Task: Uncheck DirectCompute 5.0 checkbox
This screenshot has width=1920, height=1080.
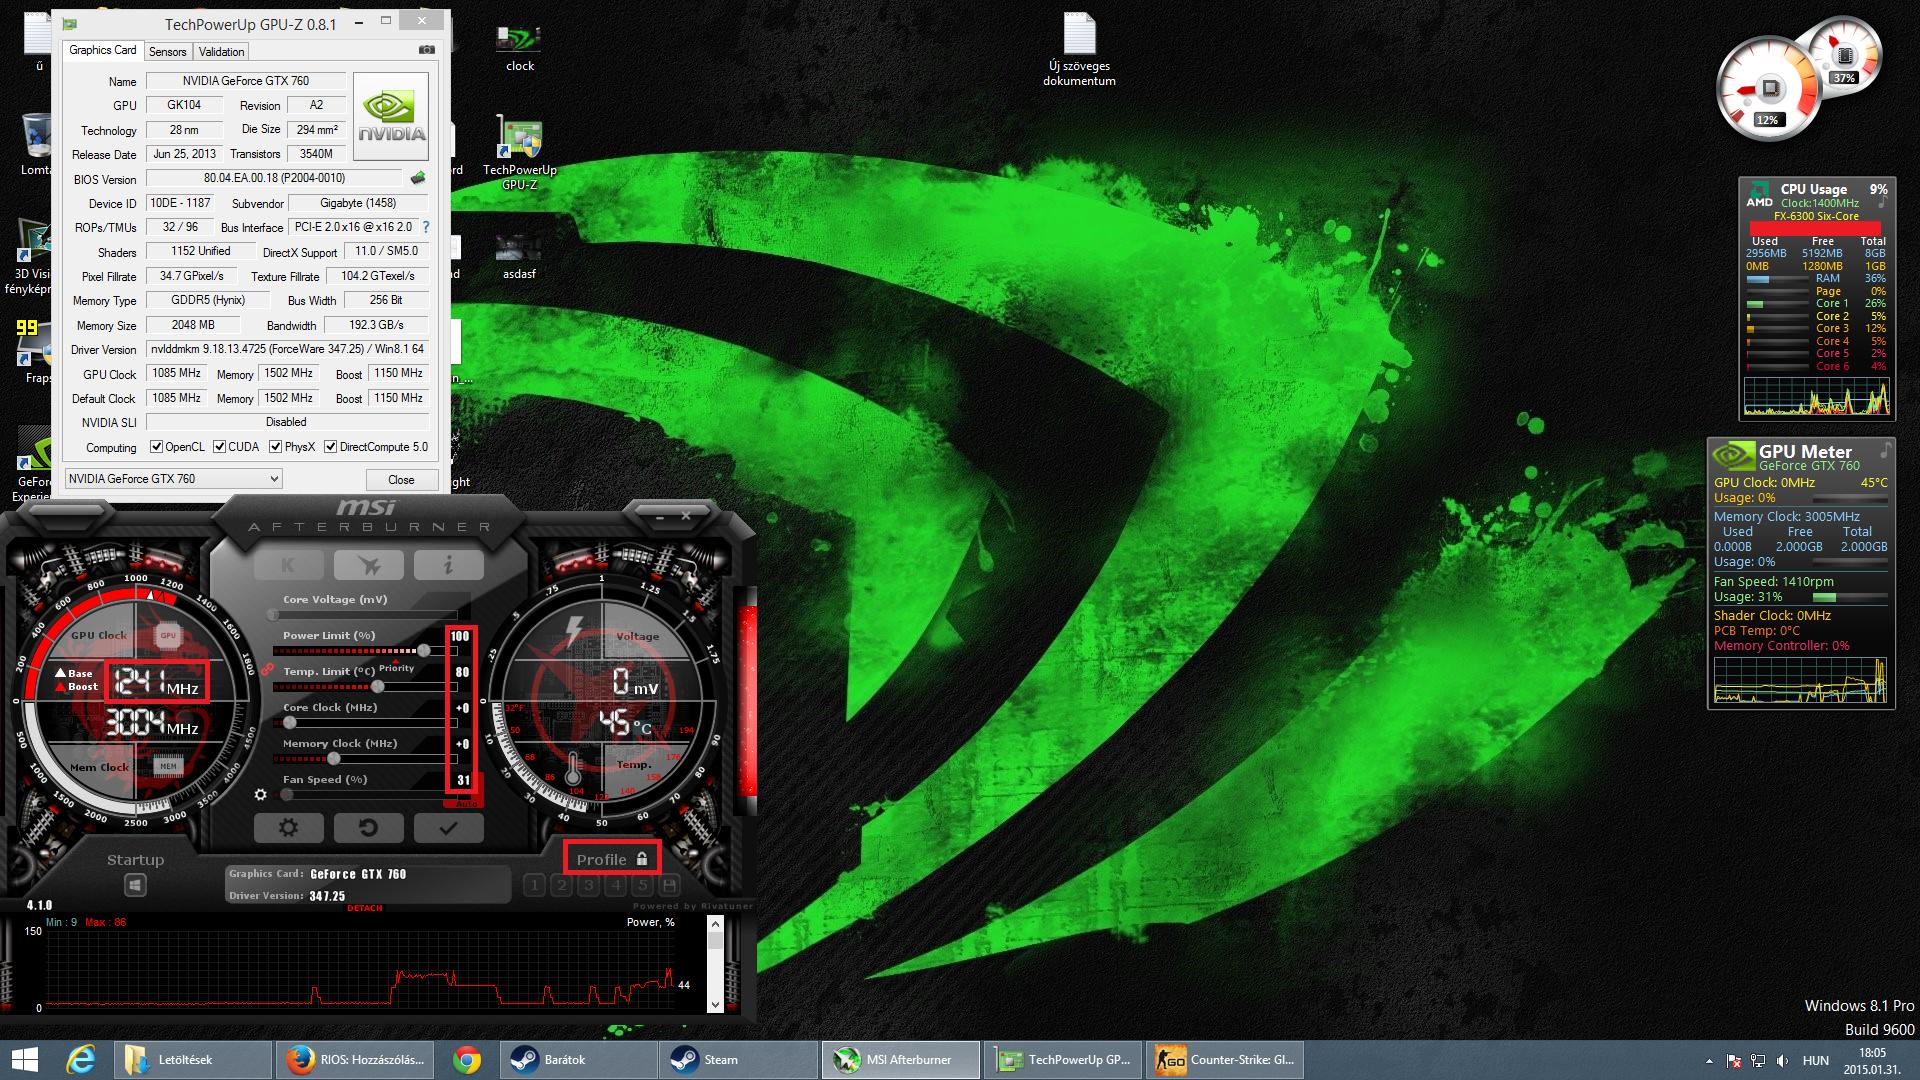Action: click(330, 447)
